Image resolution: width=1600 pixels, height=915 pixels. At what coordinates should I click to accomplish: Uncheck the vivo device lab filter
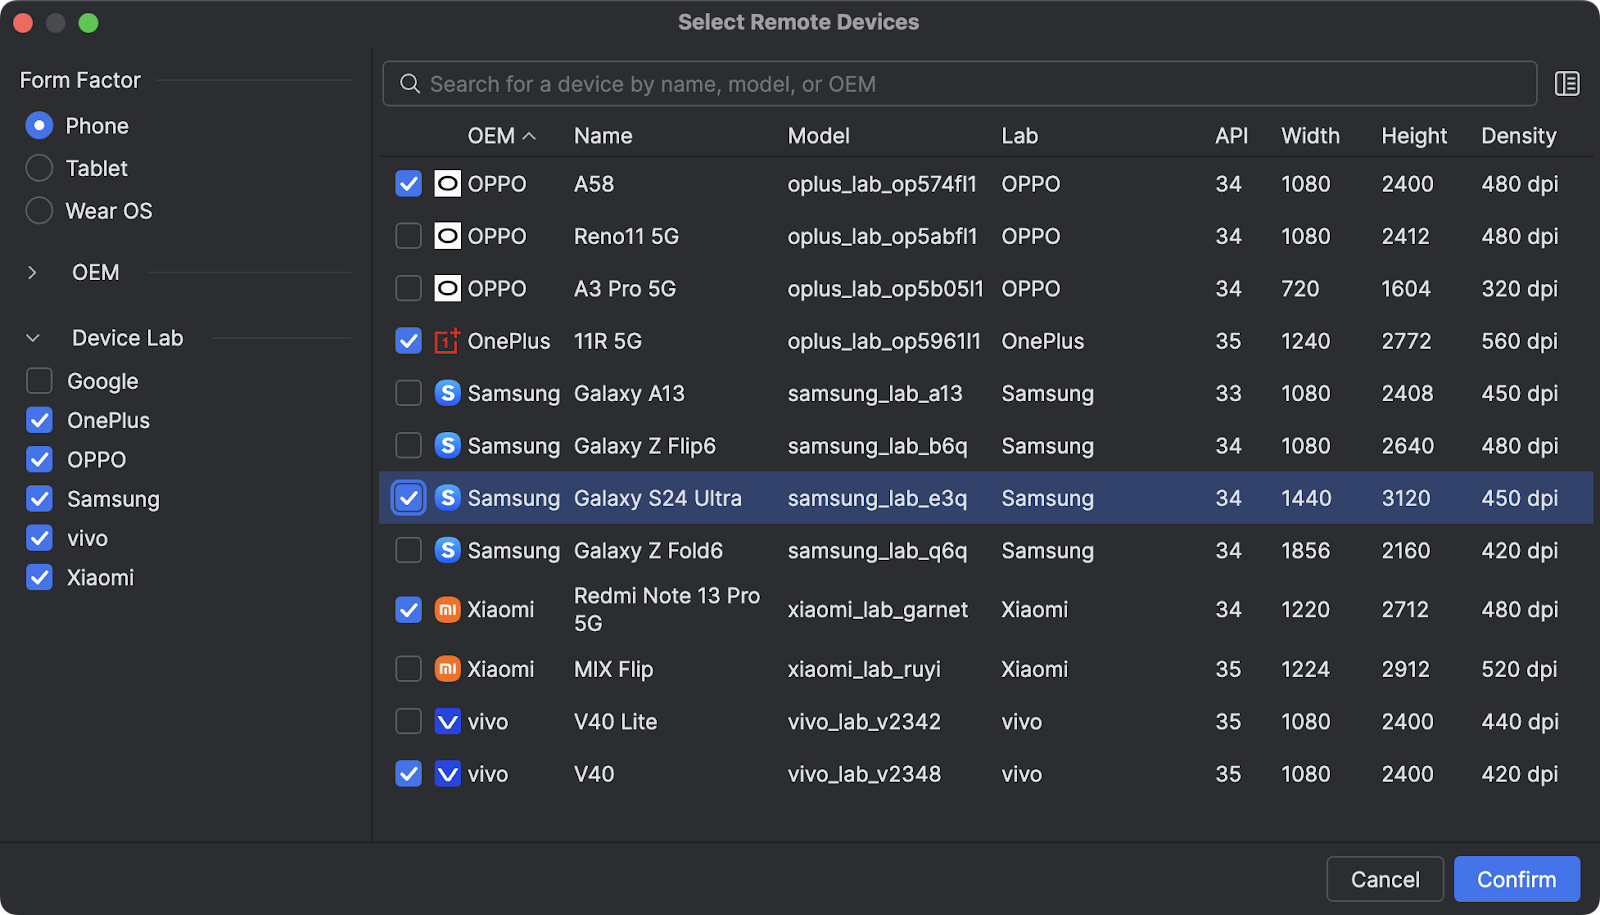coord(39,538)
